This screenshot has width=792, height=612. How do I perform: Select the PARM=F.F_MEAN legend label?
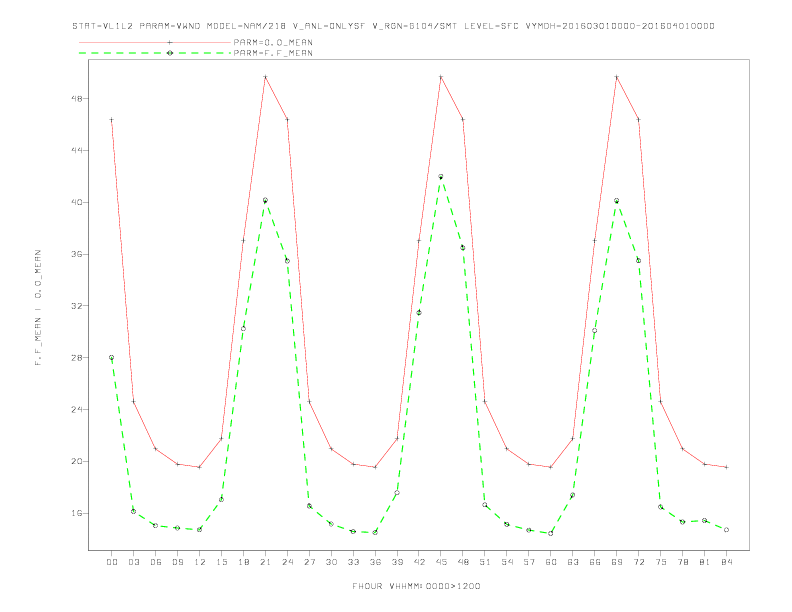point(273,53)
